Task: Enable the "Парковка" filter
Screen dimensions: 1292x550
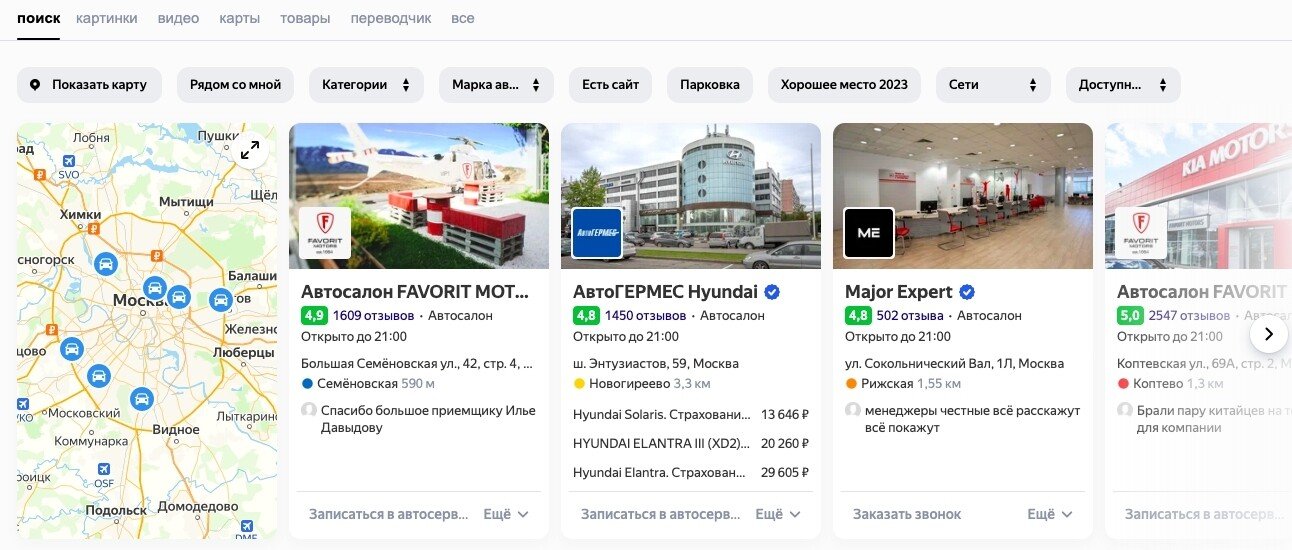Action: tap(710, 85)
